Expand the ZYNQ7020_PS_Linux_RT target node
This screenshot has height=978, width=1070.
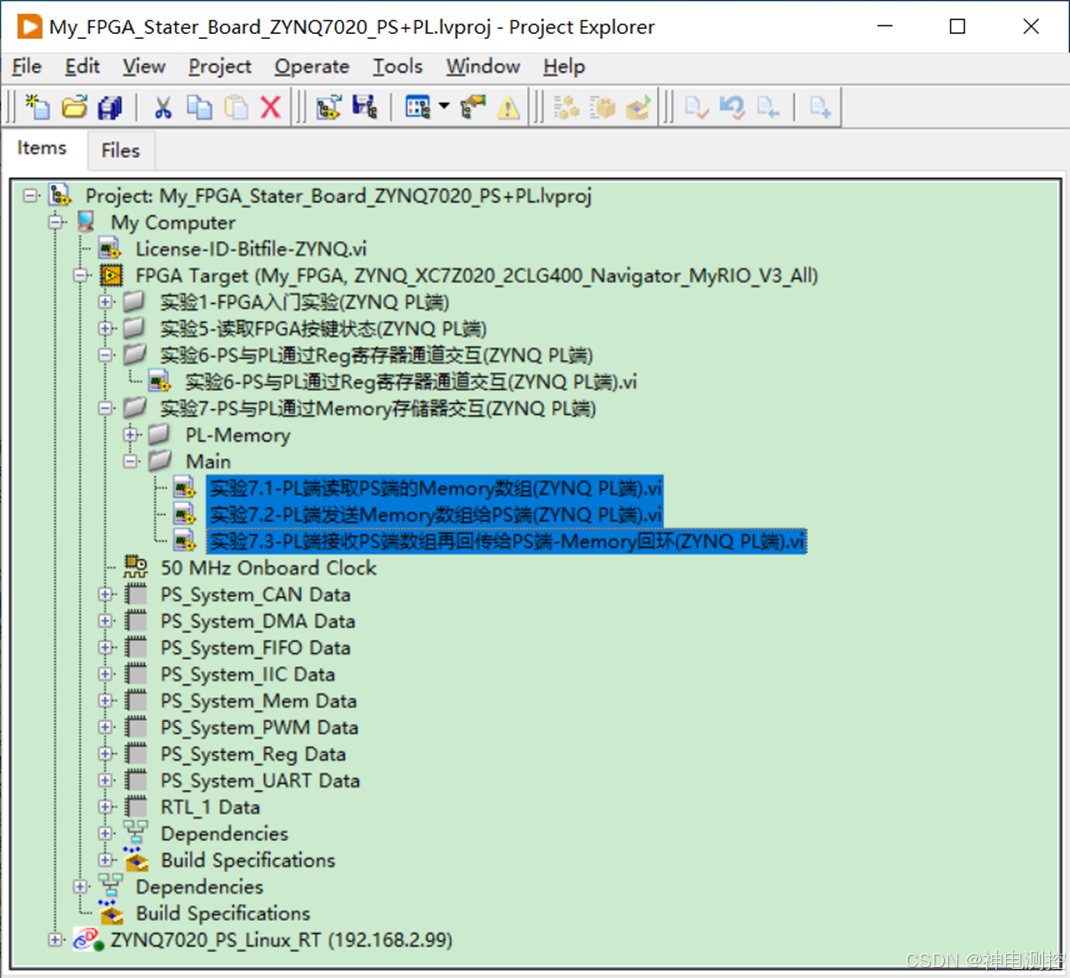click(x=56, y=940)
